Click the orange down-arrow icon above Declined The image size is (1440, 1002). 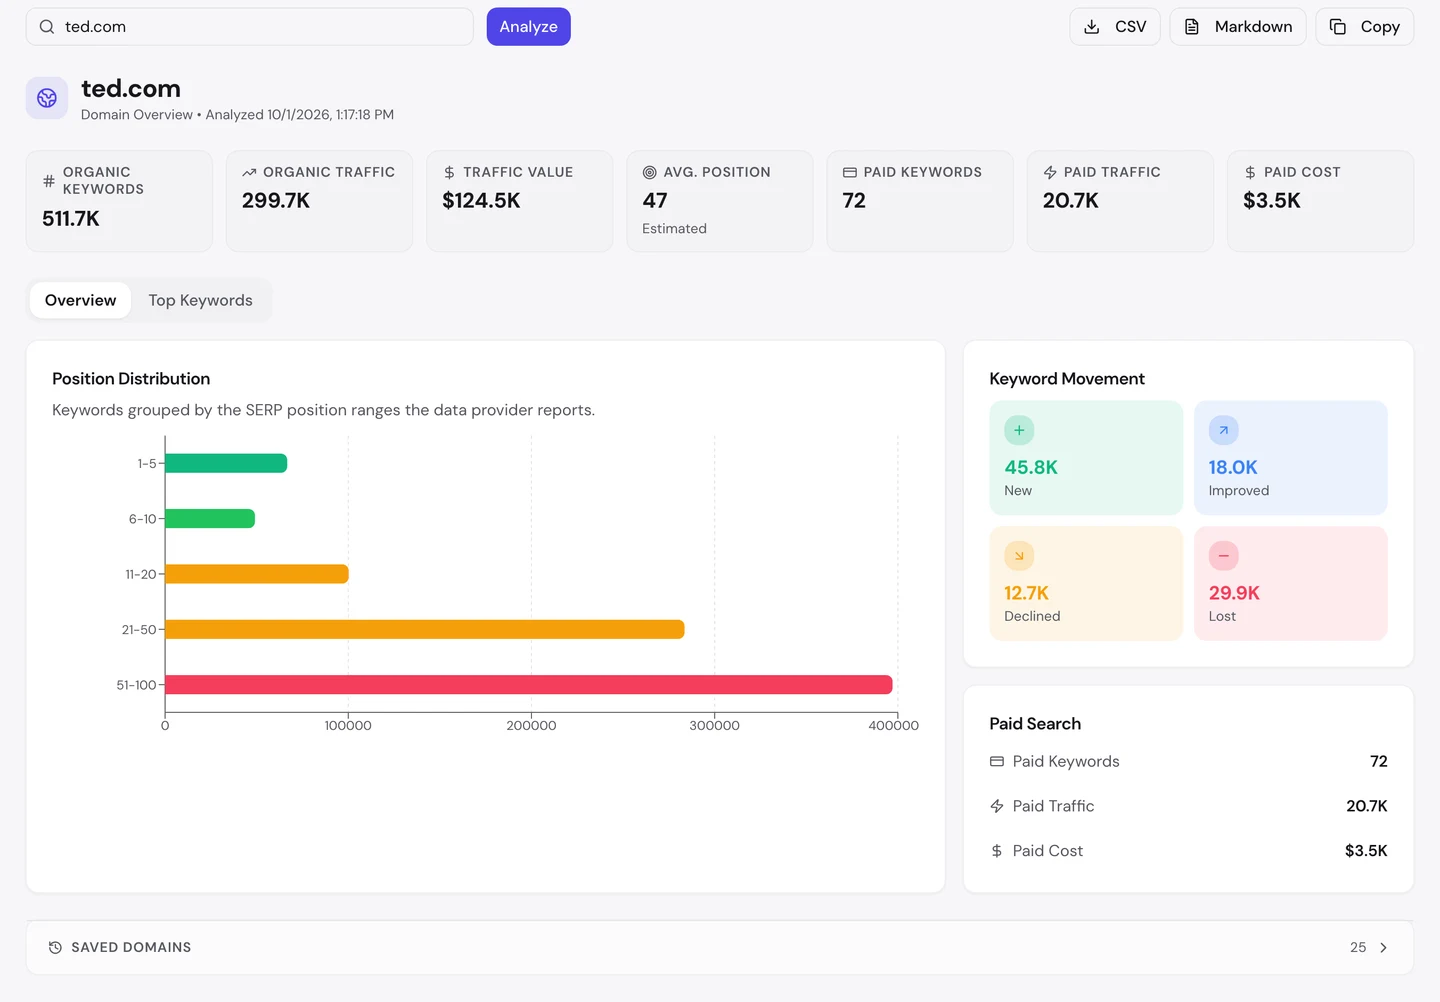1019,556
